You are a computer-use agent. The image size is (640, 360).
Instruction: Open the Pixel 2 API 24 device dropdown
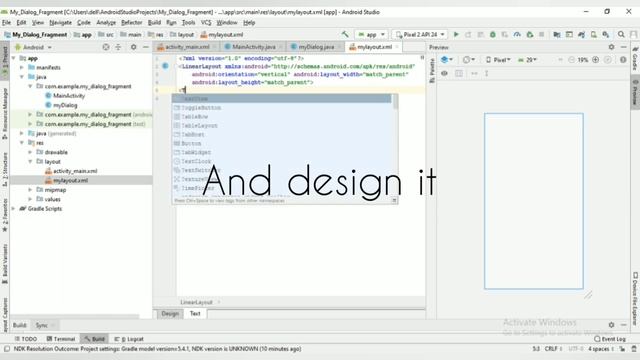[420, 35]
